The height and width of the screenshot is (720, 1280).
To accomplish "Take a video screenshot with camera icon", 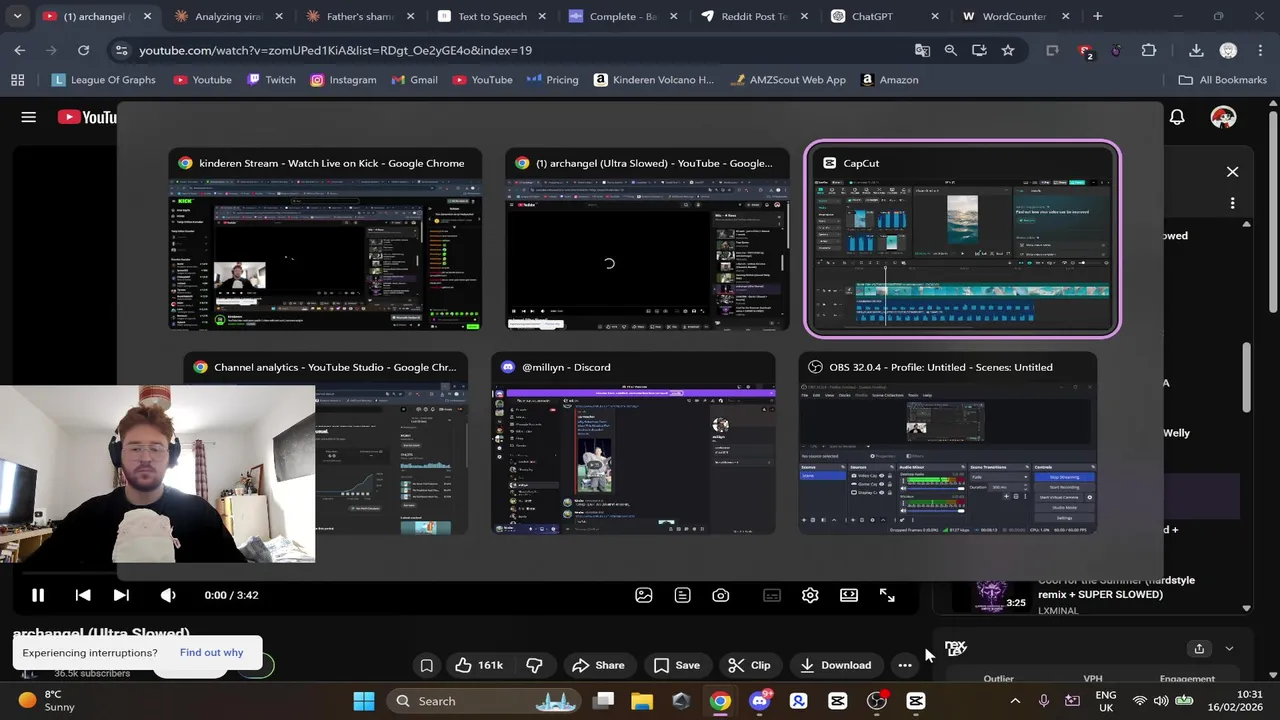I will [721, 595].
